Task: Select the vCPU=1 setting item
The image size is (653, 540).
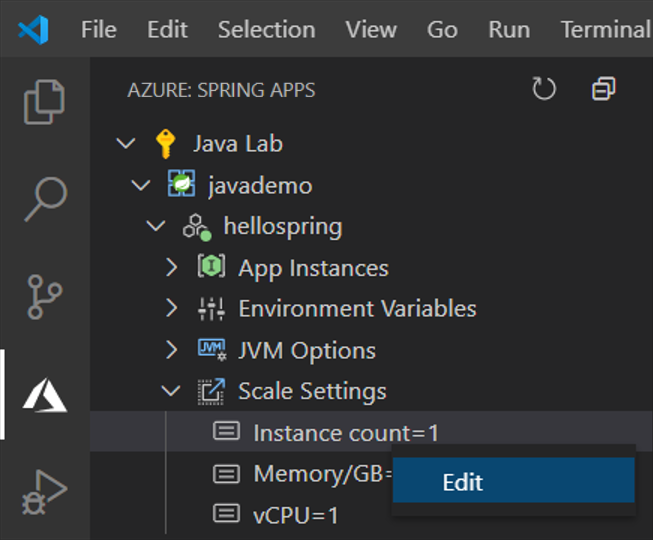Action: click(295, 515)
